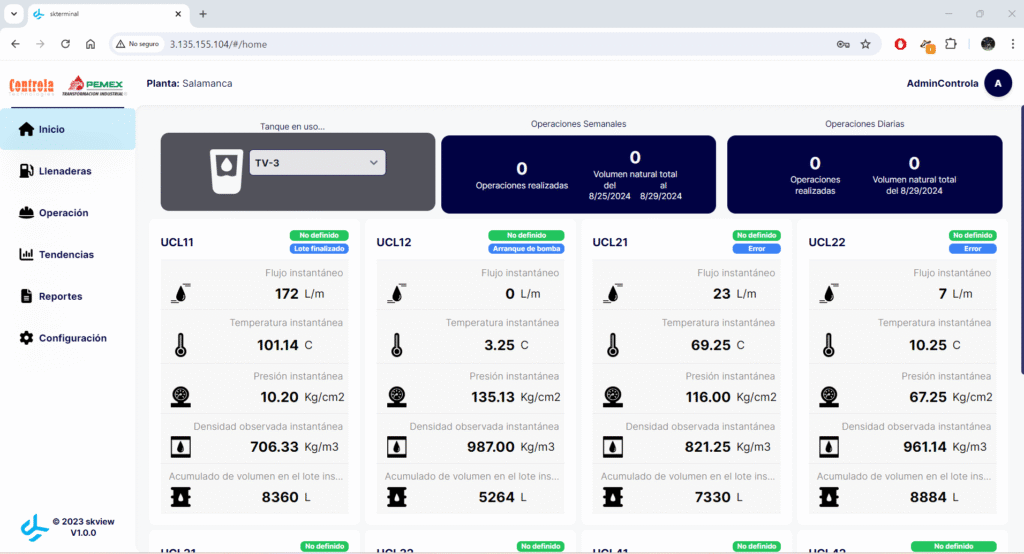Select the Inicio menu item
1024x554 pixels.
click(68, 129)
